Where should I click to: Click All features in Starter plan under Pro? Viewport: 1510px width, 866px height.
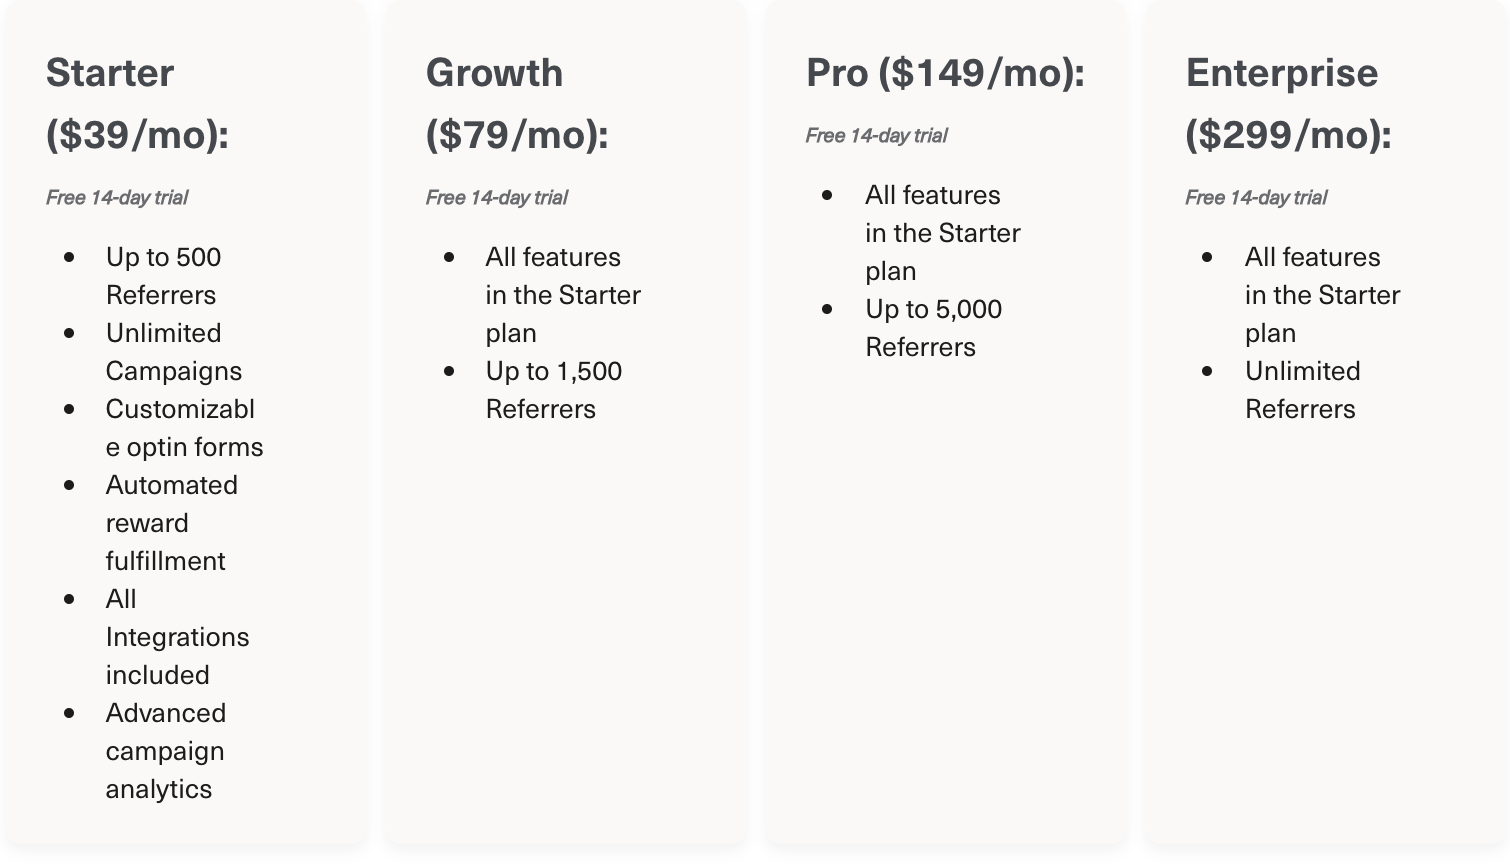pos(943,233)
